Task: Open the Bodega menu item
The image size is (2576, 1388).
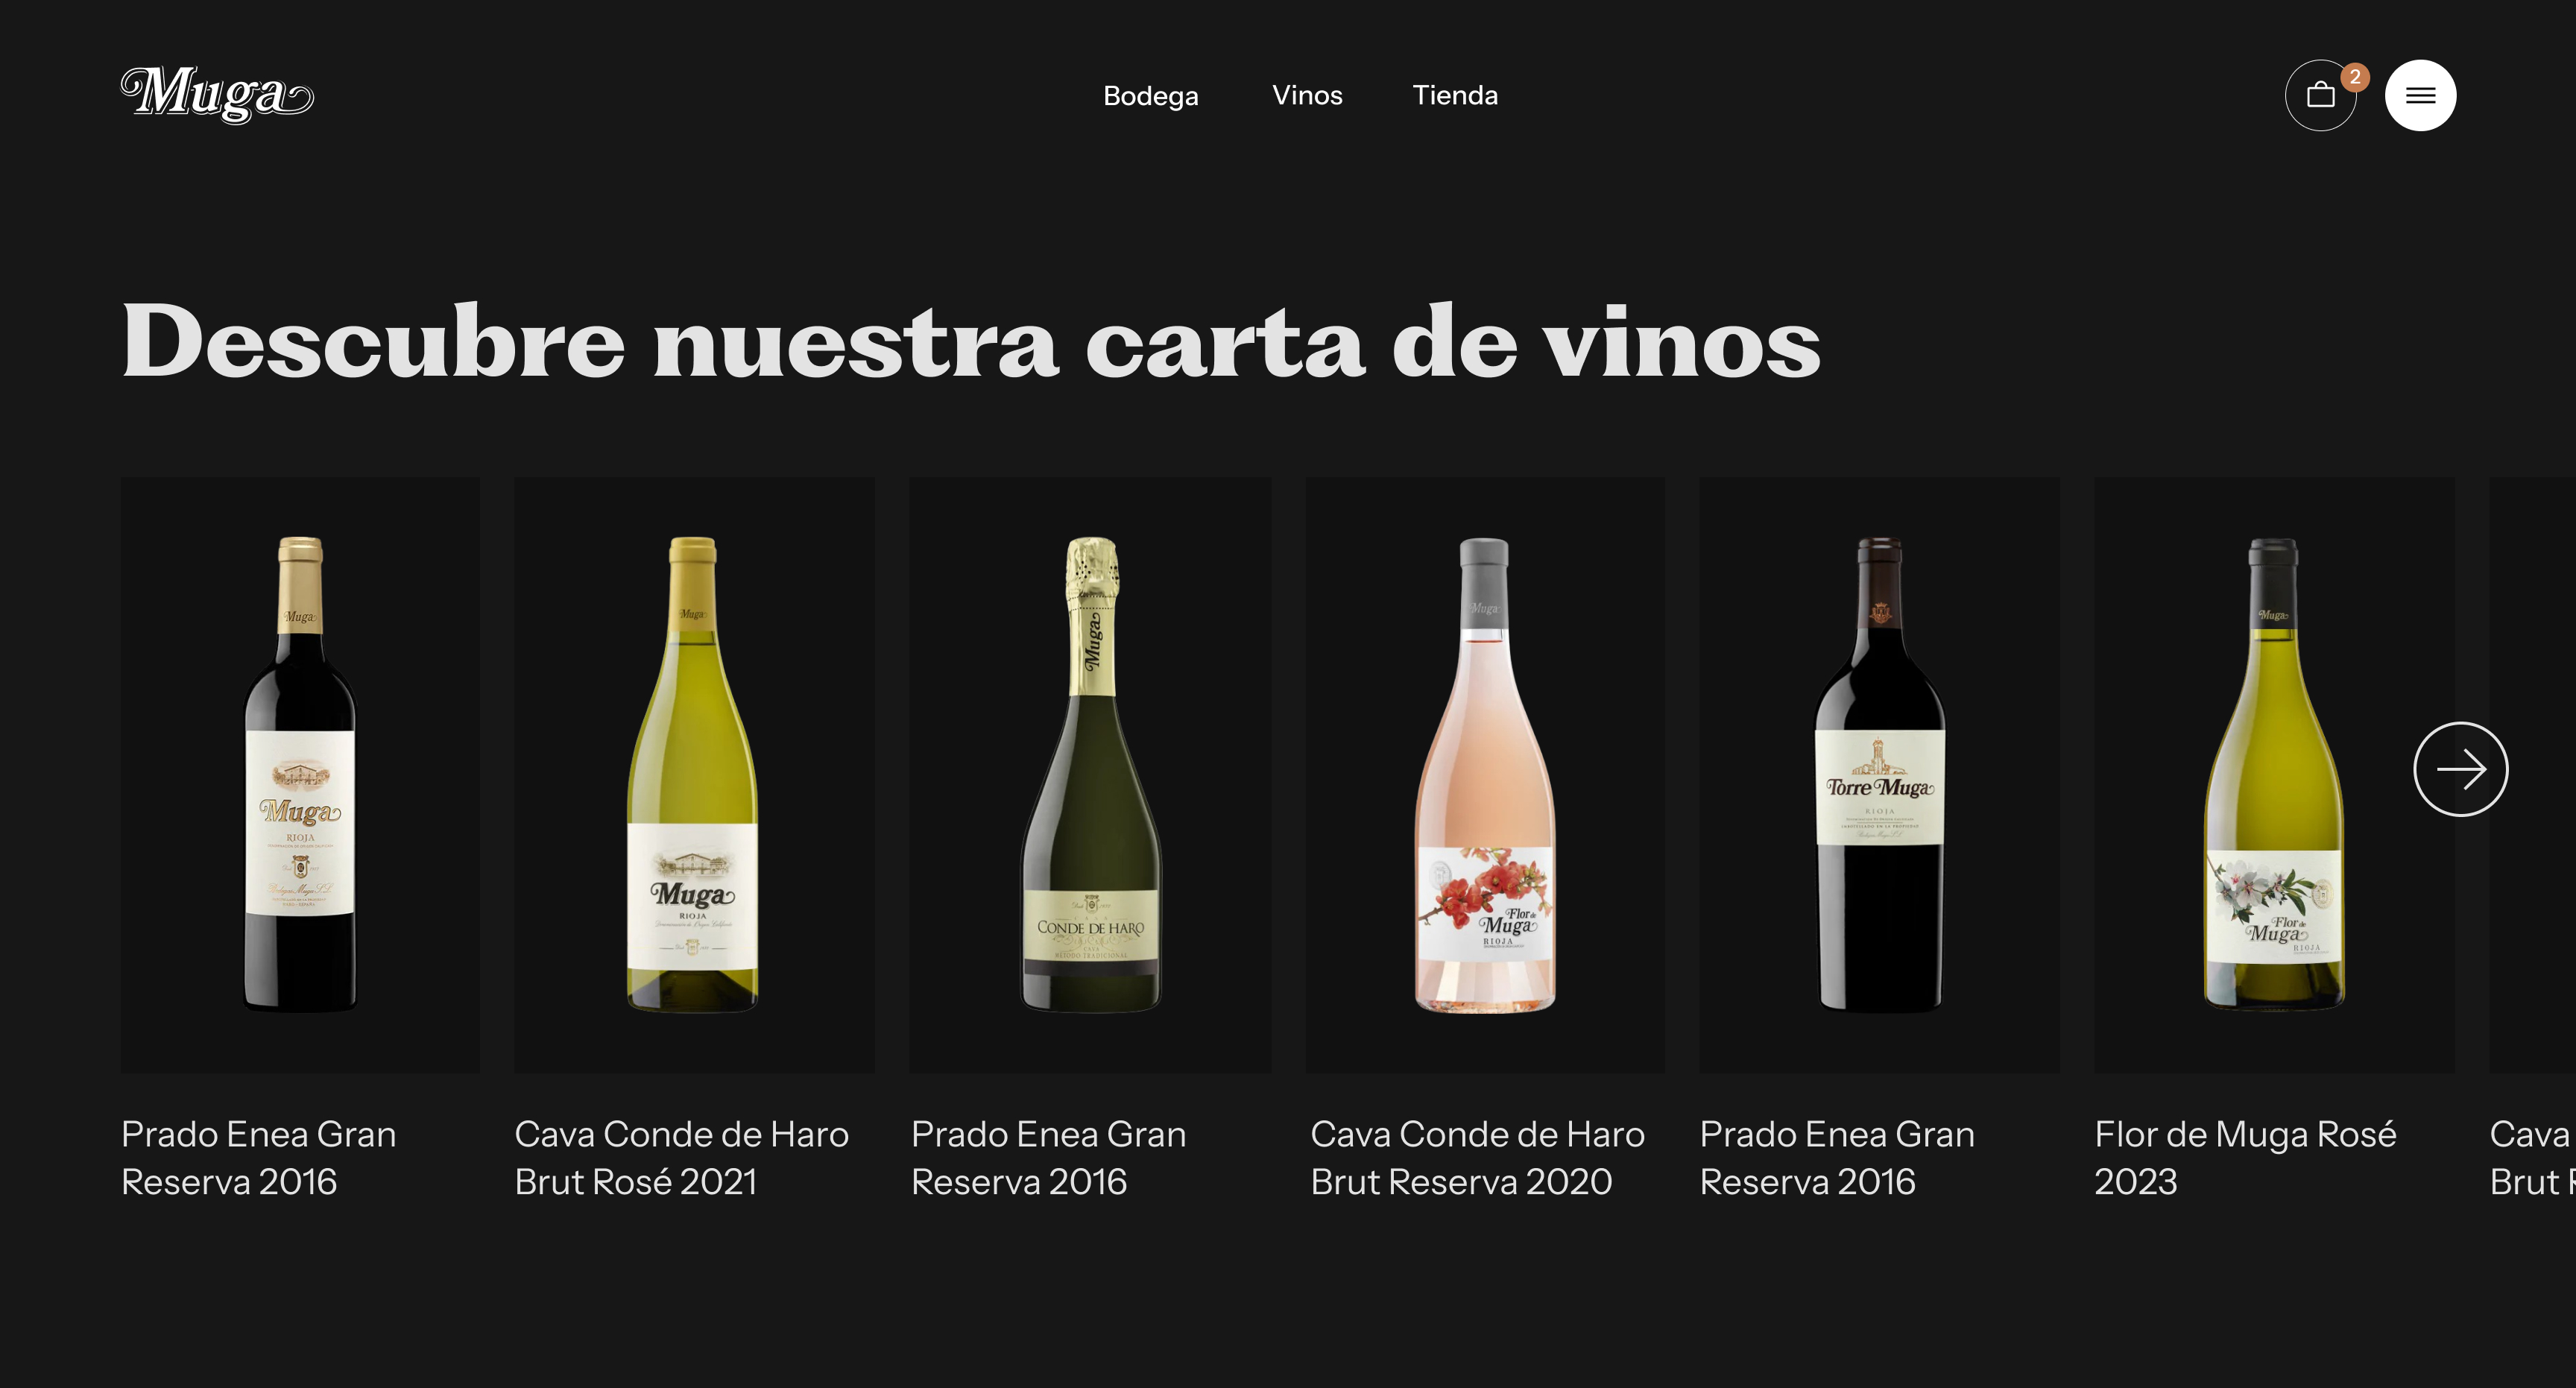Action: coord(1150,96)
